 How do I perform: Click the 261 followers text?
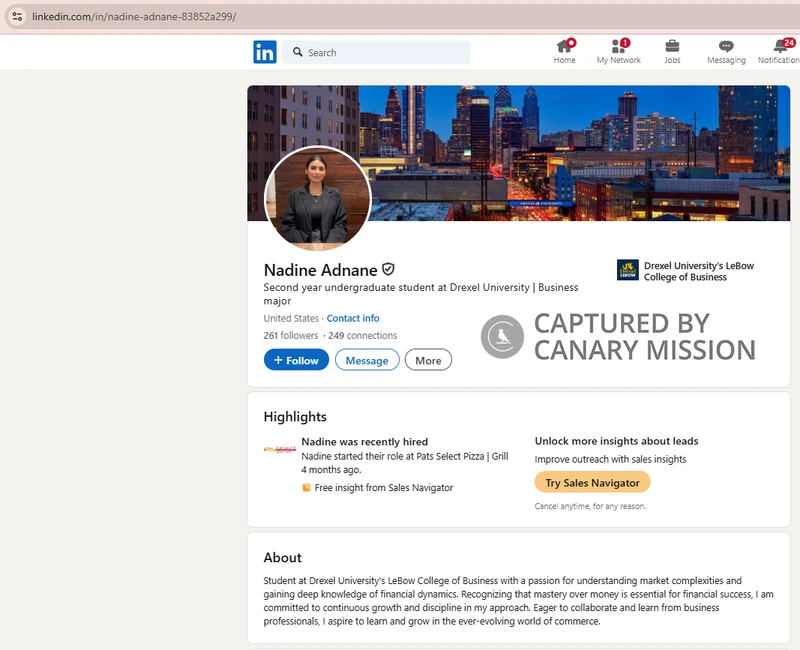coord(291,336)
